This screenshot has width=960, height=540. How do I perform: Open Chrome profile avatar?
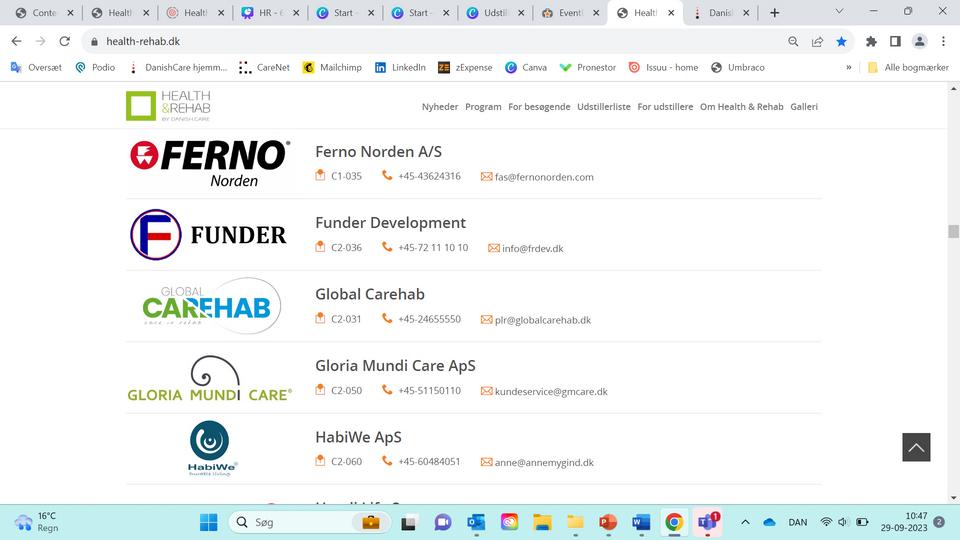pyautogui.click(x=920, y=41)
